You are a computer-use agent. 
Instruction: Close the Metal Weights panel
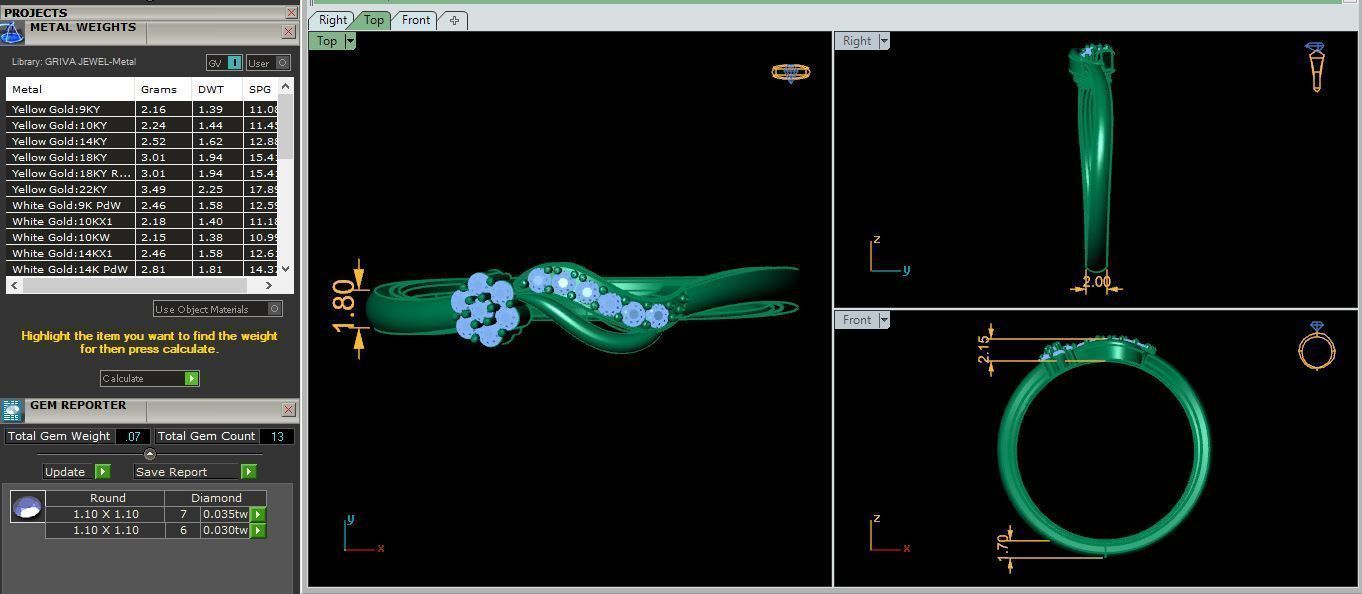coord(288,32)
